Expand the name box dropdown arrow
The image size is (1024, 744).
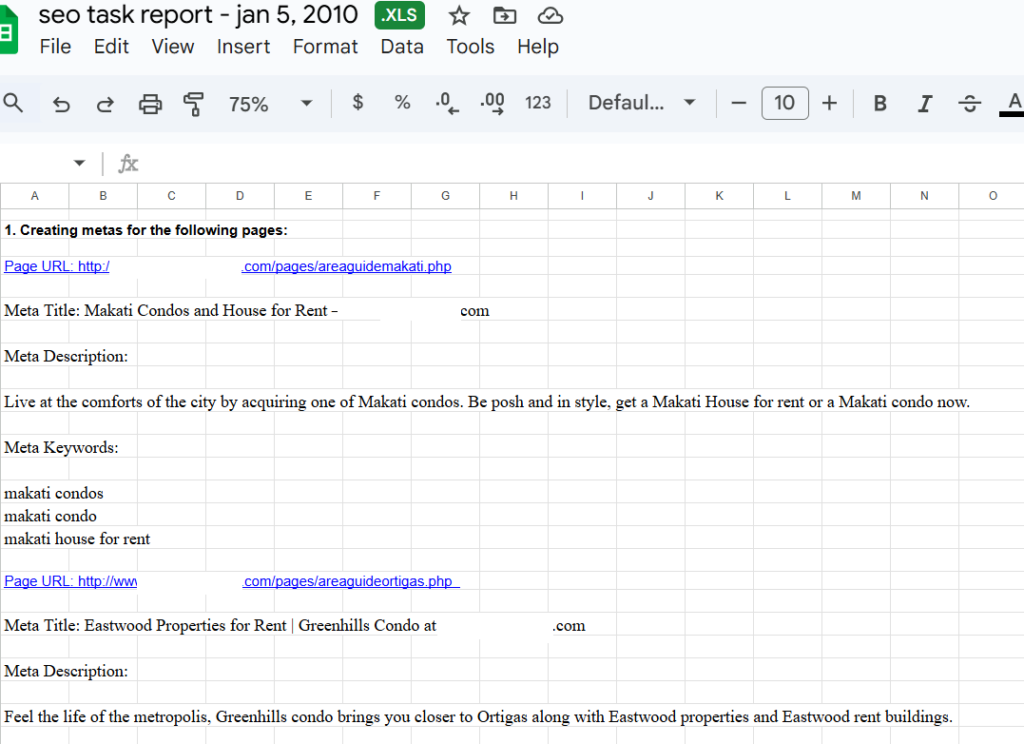(x=80, y=163)
